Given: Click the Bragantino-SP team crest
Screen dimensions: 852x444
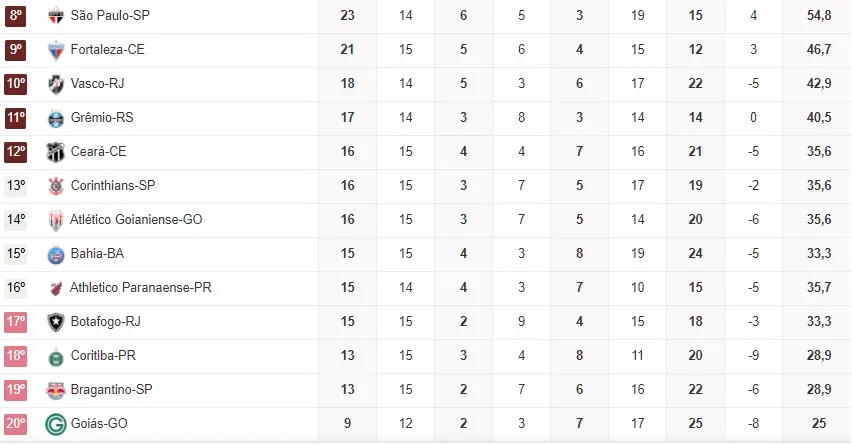Looking at the screenshot, I should (56, 390).
